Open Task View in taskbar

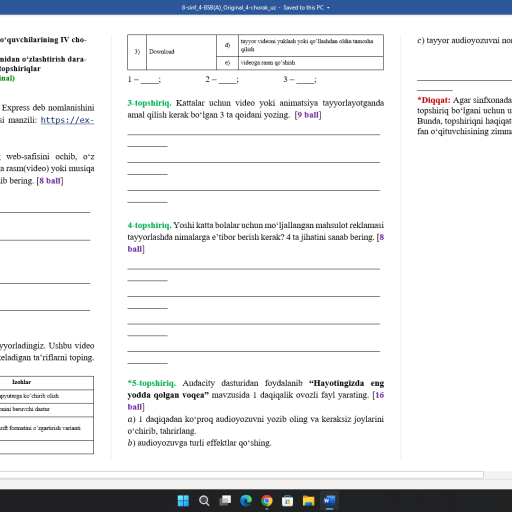[225, 500]
